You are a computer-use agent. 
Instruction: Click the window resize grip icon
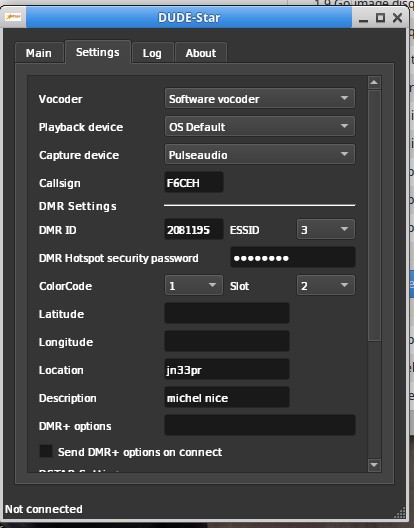[401, 513]
